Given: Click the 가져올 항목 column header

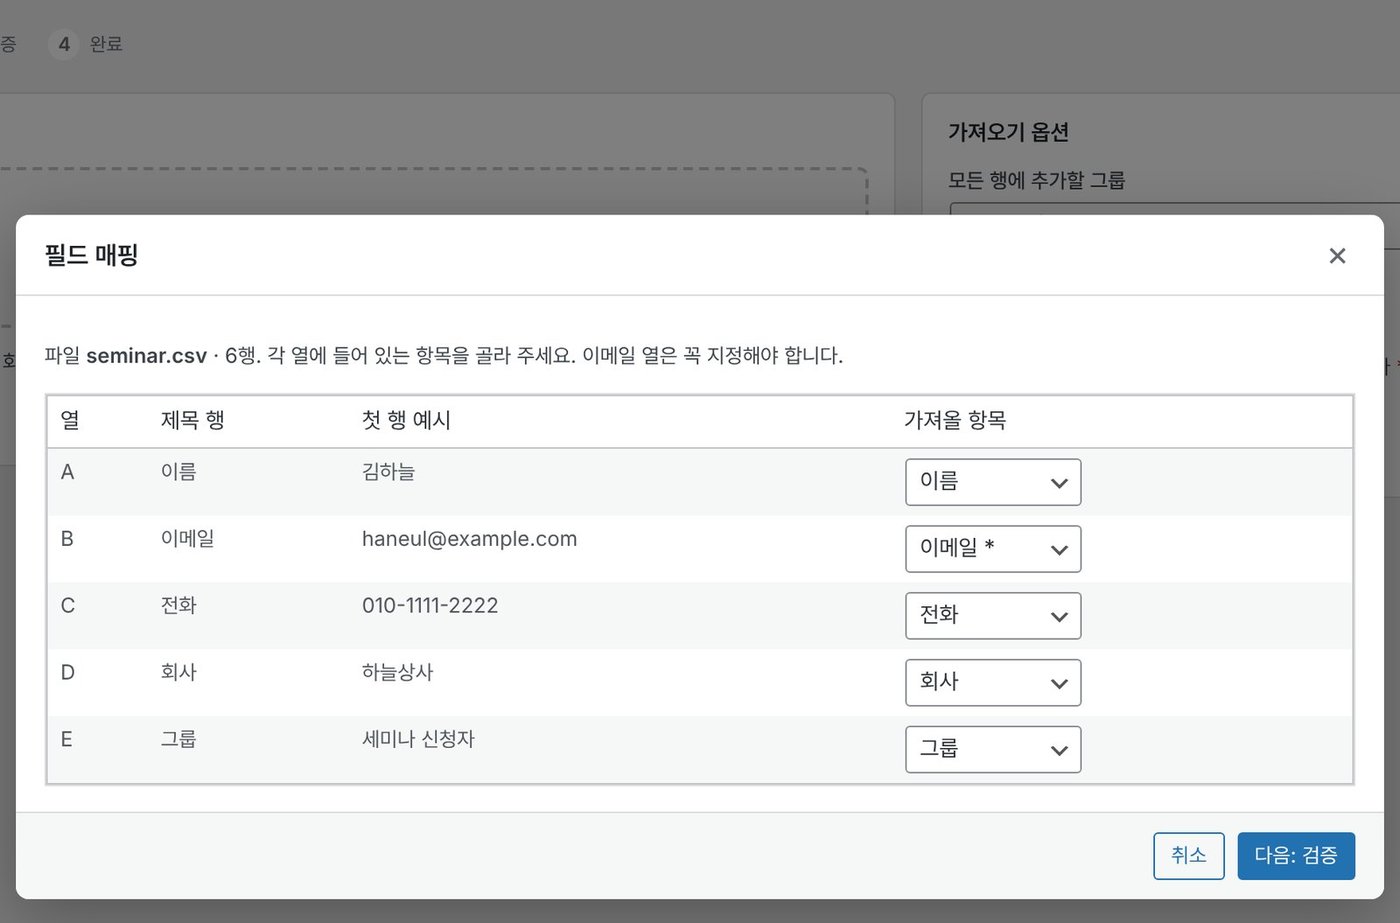Looking at the screenshot, I should click(x=955, y=421).
